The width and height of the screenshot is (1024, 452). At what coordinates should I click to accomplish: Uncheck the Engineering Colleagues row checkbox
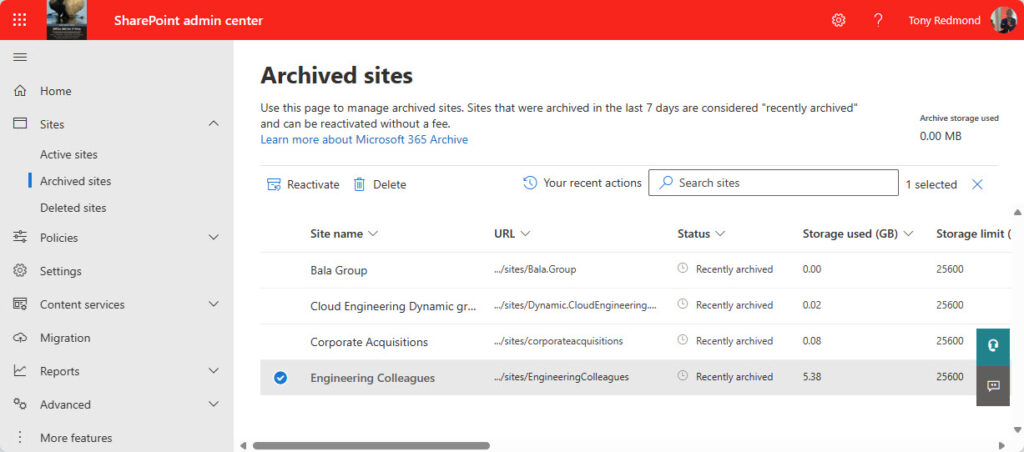[x=280, y=378]
